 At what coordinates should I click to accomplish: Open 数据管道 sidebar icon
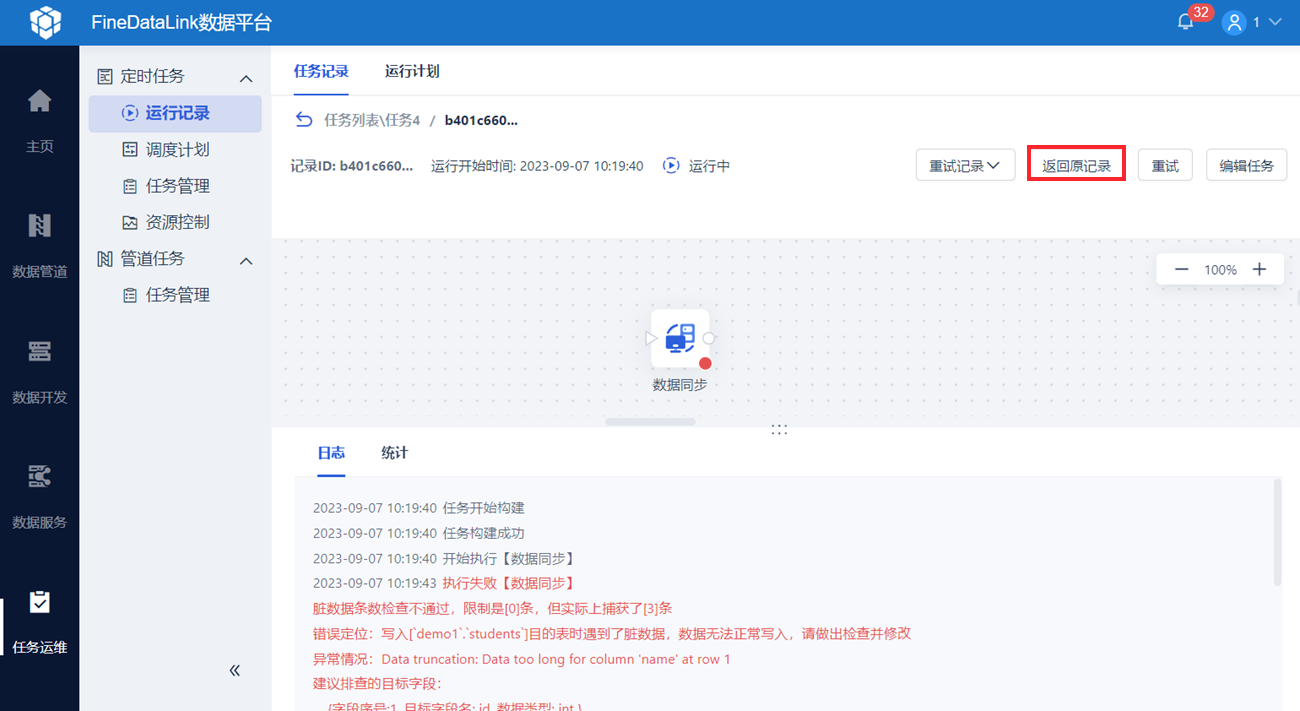point(39,226)
